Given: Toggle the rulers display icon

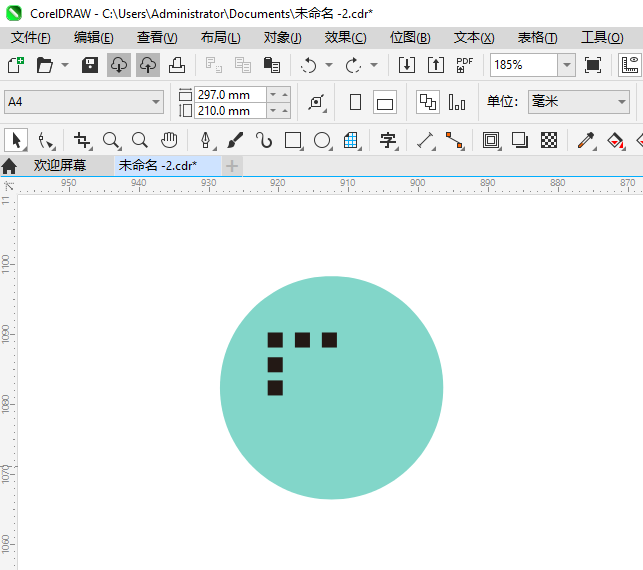Looking at the screenshot, I should (630, 65).
